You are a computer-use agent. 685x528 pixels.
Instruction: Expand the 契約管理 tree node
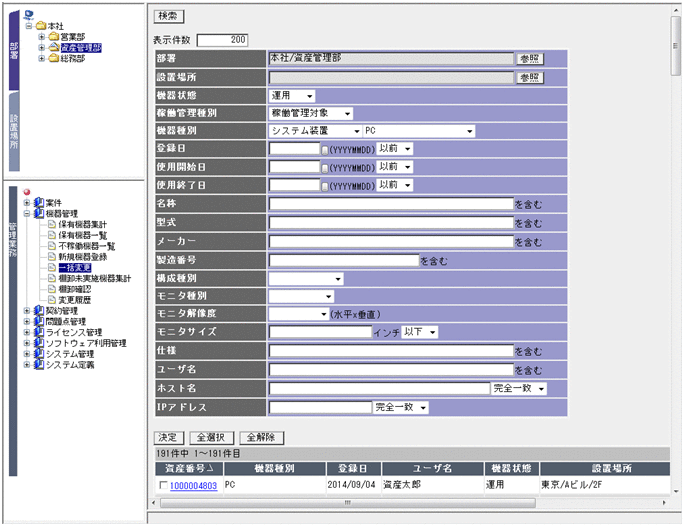(x=27, y=311)
